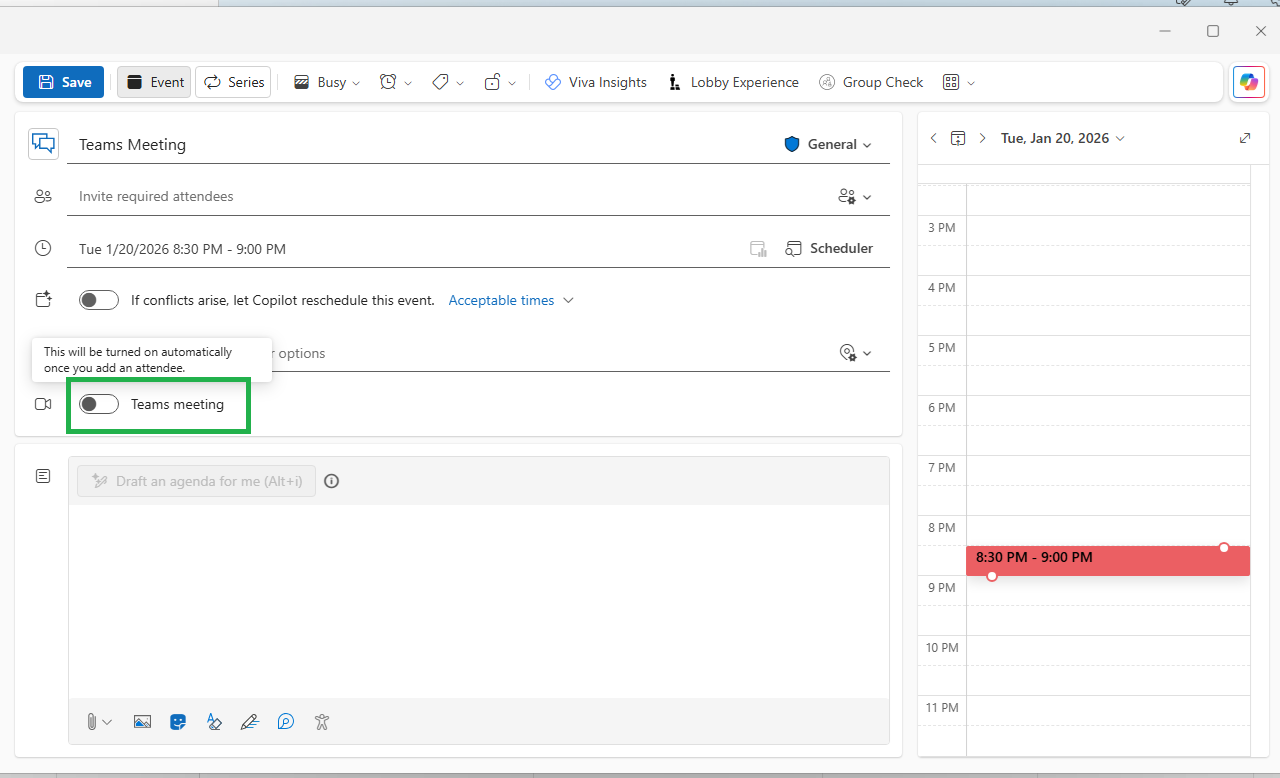Open the more apps grid icon
Screen dimensions: 1280x778
tap(951, 82)
